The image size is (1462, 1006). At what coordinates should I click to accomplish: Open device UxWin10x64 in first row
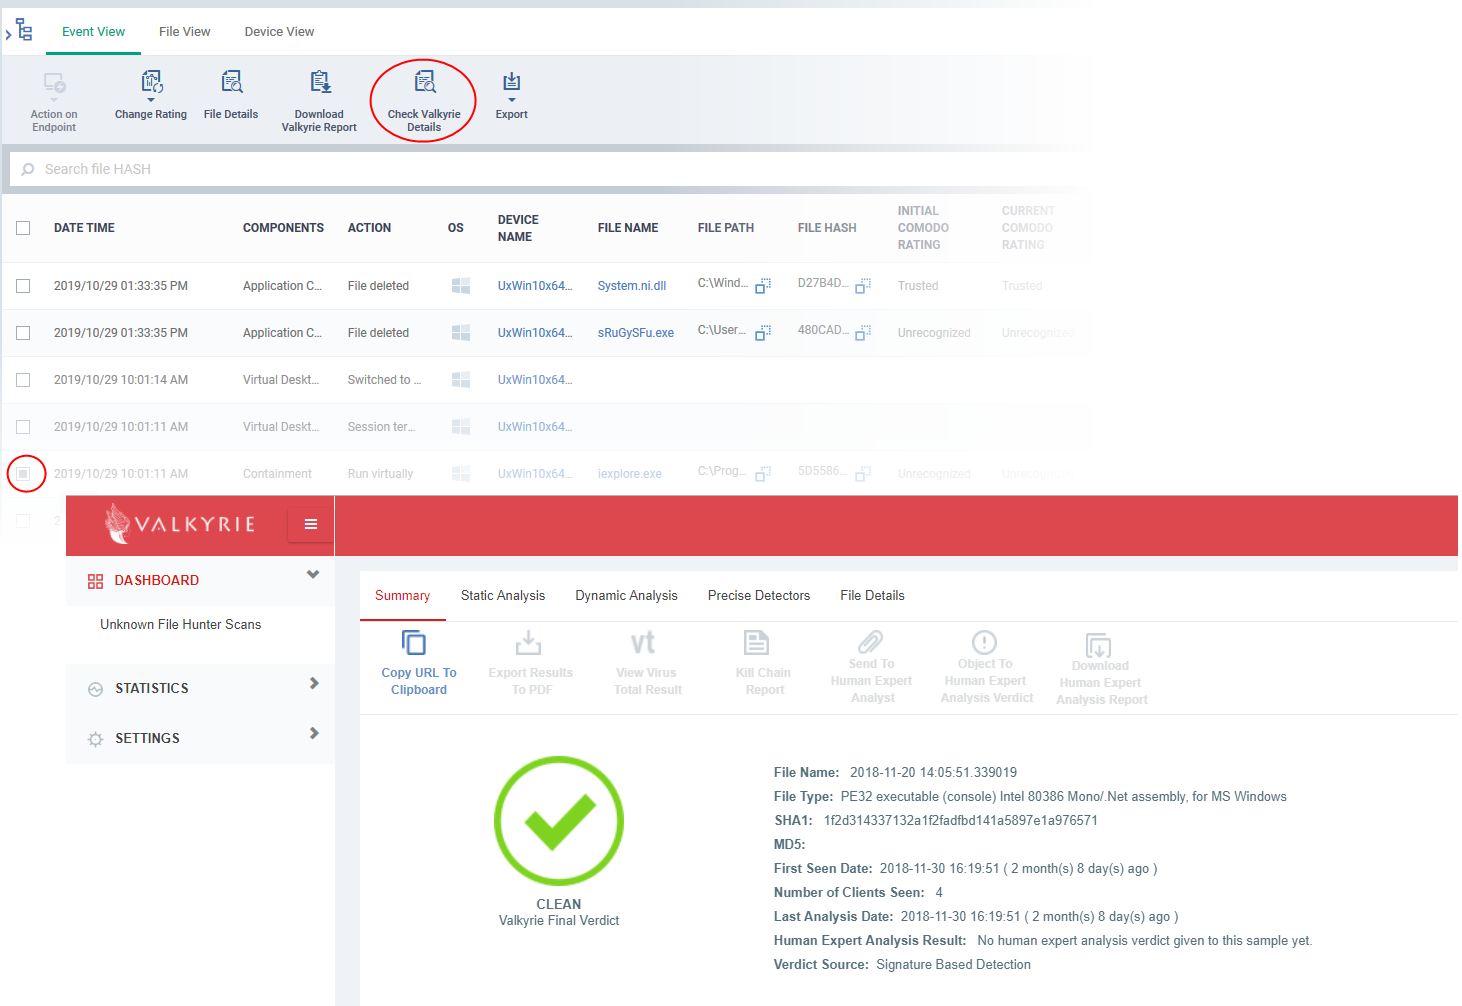[535, 286]
